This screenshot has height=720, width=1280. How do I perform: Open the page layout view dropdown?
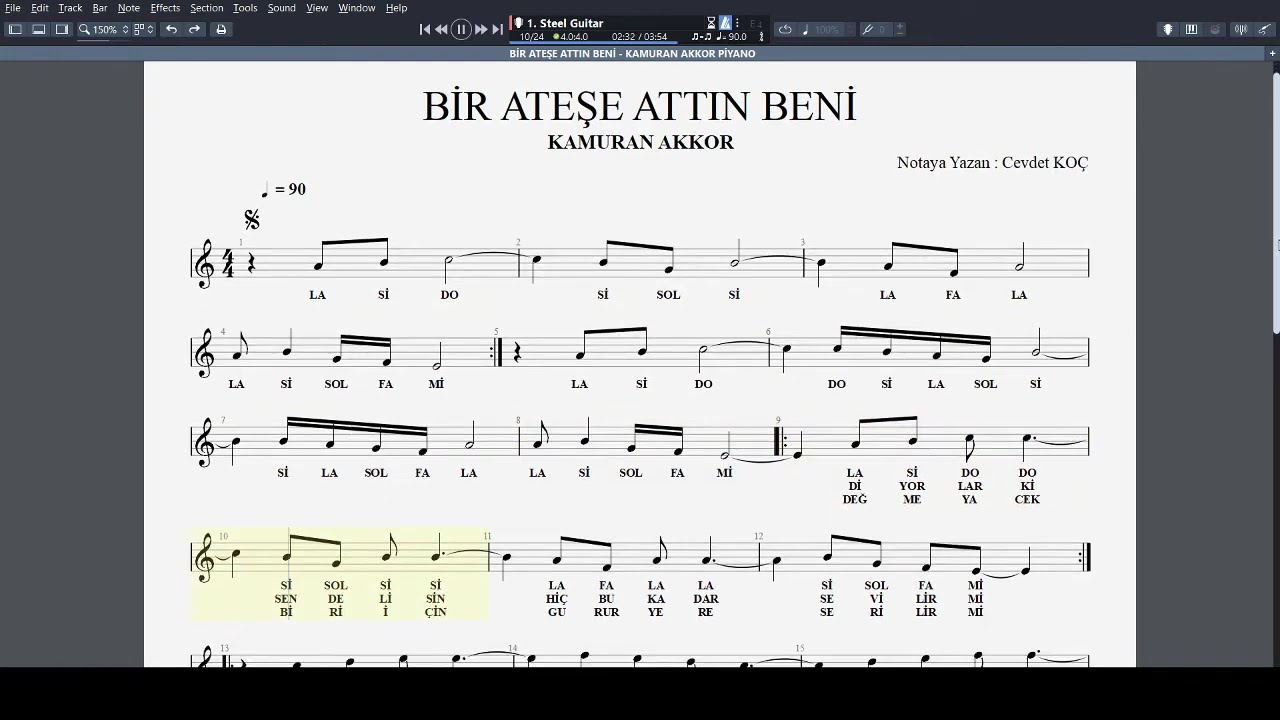point(143,29)
